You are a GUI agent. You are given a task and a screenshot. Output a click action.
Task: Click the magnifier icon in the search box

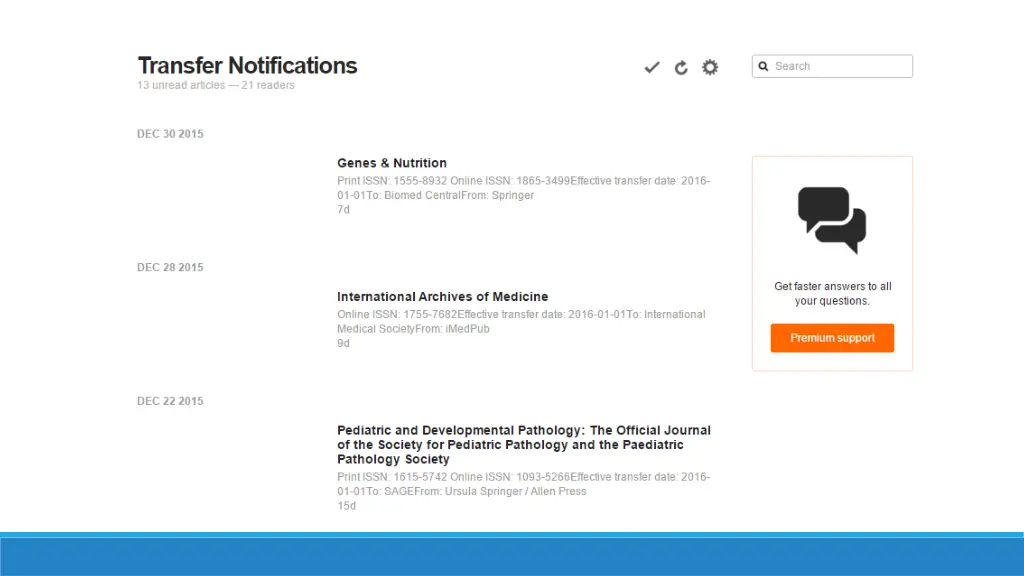point(763,67)
